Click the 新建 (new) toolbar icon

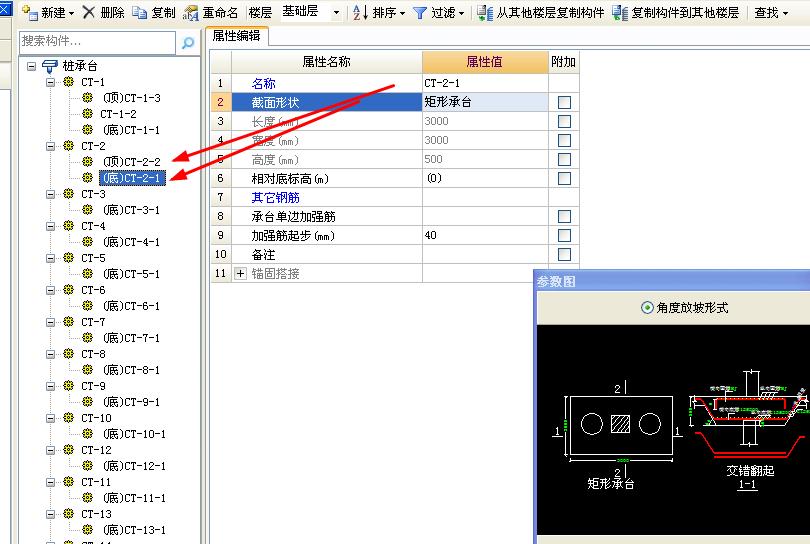point(29,12)
